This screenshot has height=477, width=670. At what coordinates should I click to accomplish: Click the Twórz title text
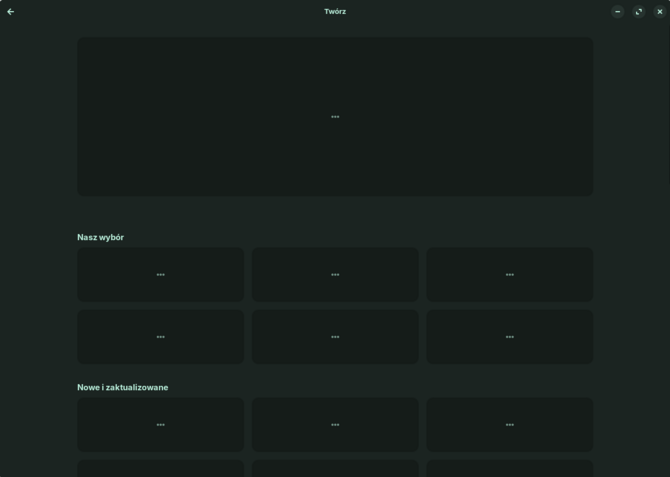tap(335, 12)
